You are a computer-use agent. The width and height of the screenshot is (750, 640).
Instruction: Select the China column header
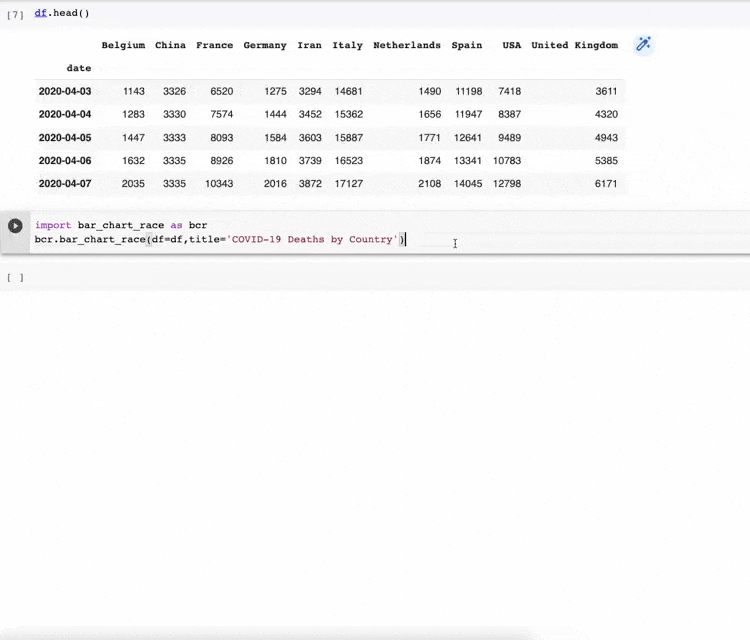tap(170, 45)
